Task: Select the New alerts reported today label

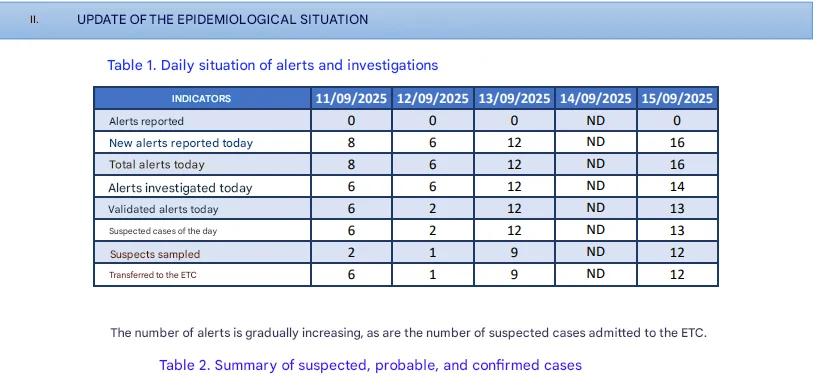Action: pos(181,143)
